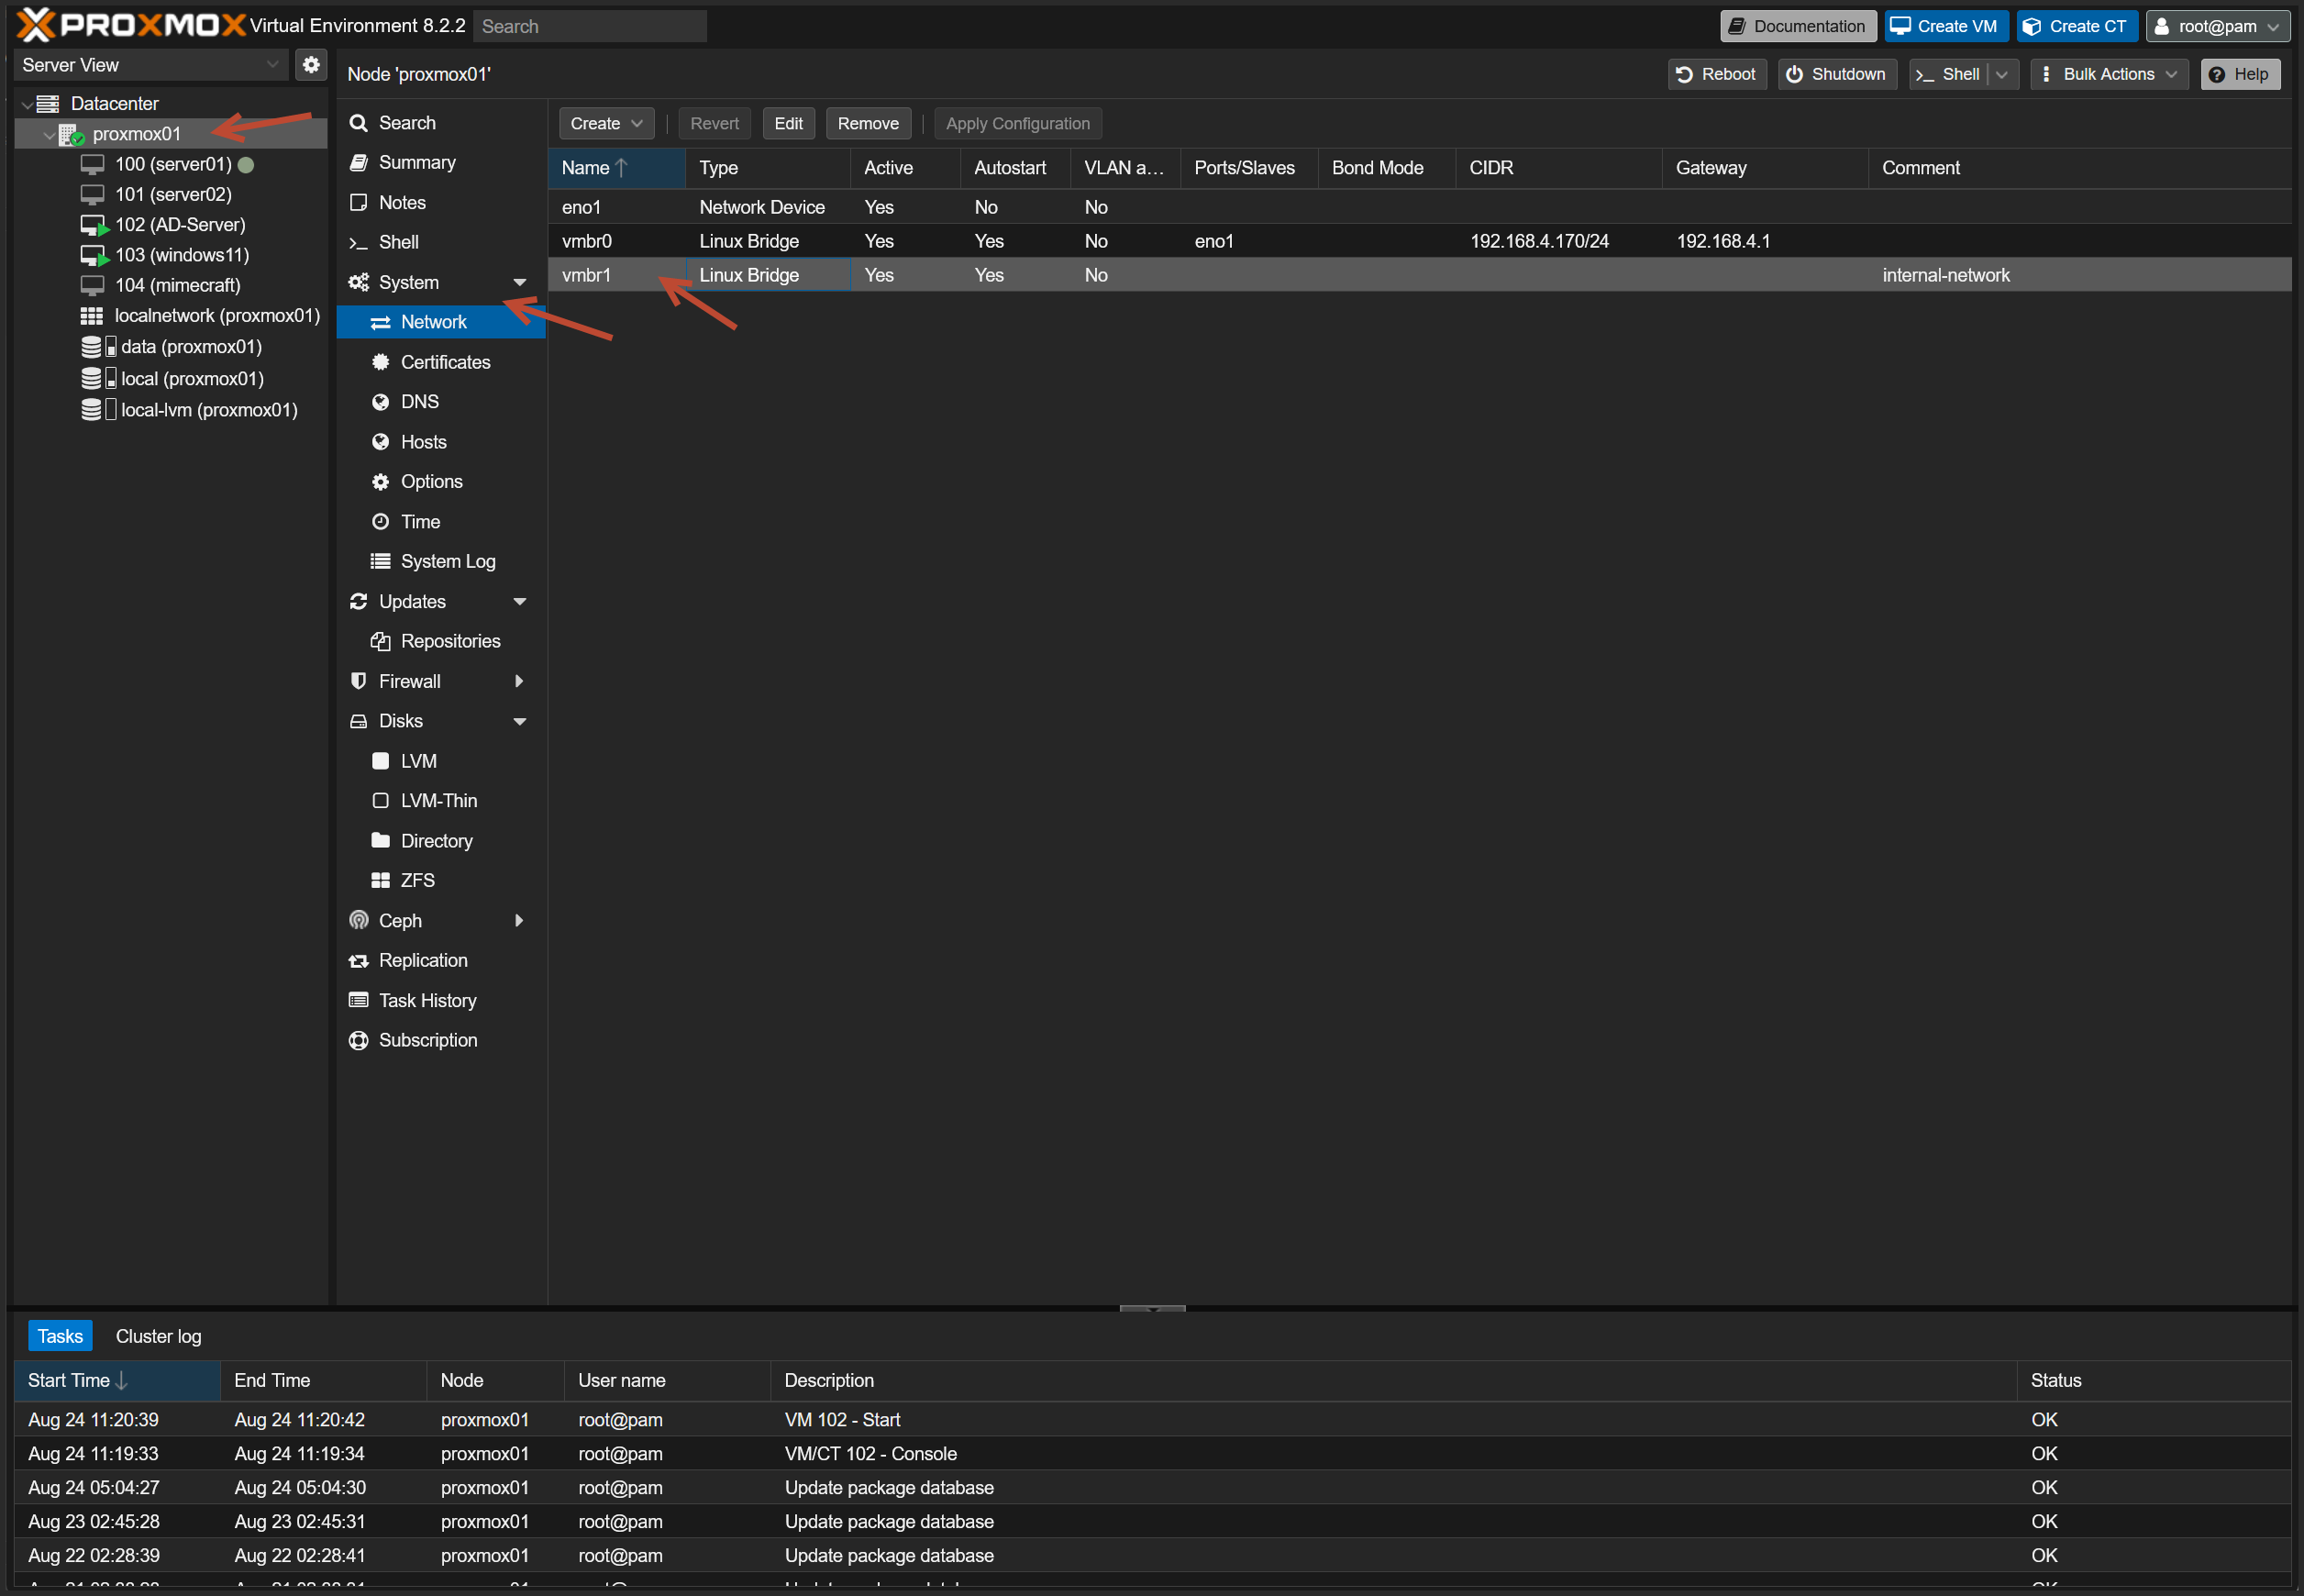
Task: Open the Task History menu item
Action: 427,1000
